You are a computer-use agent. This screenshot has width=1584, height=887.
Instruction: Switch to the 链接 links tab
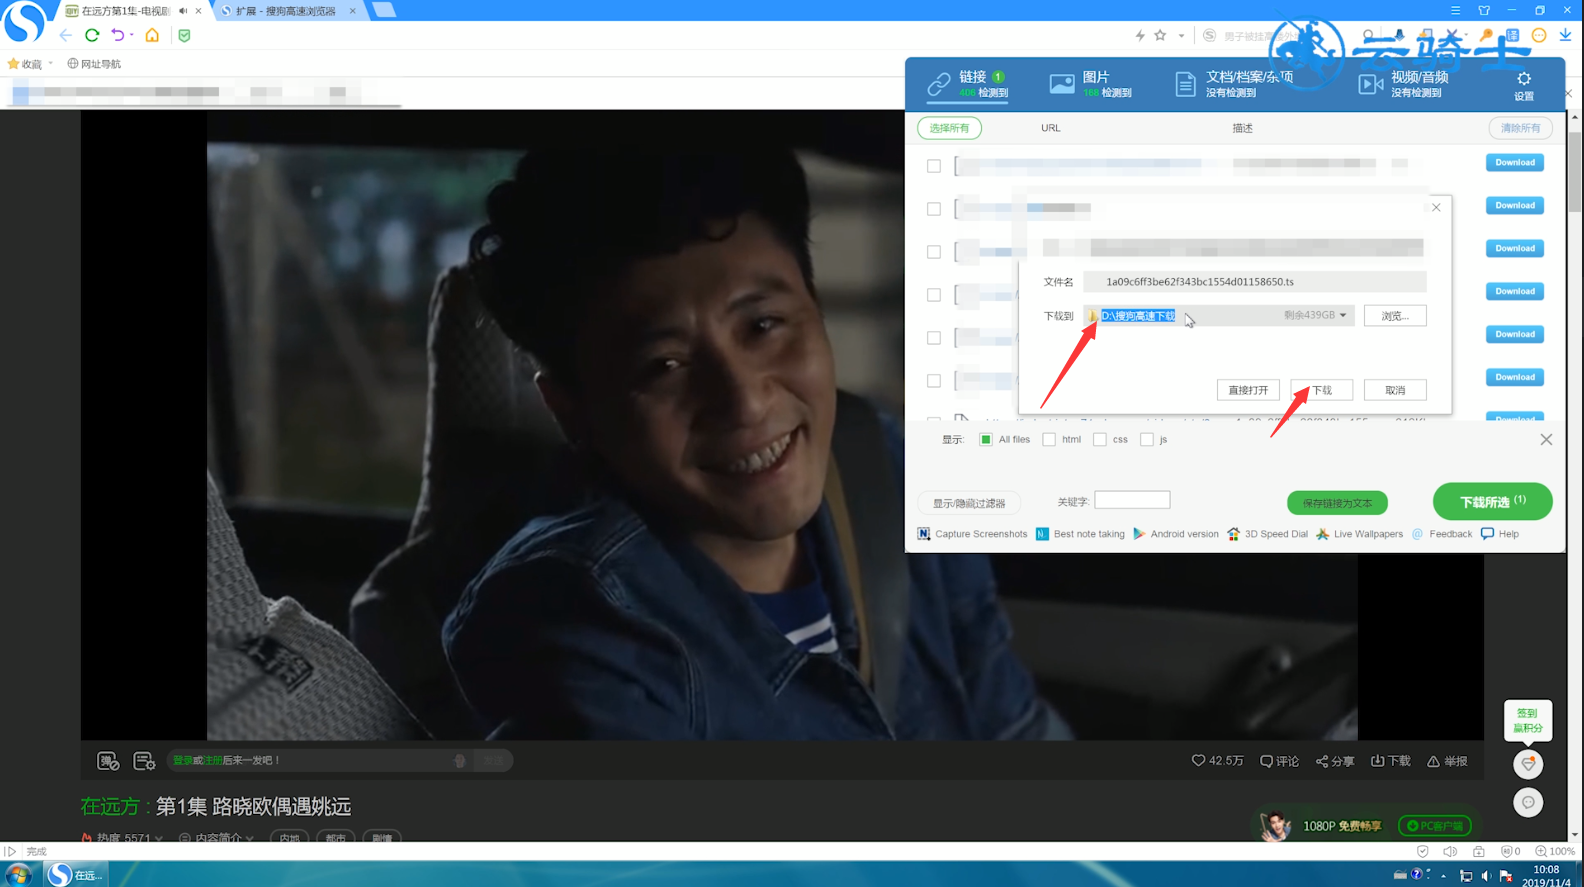(967, 84)
